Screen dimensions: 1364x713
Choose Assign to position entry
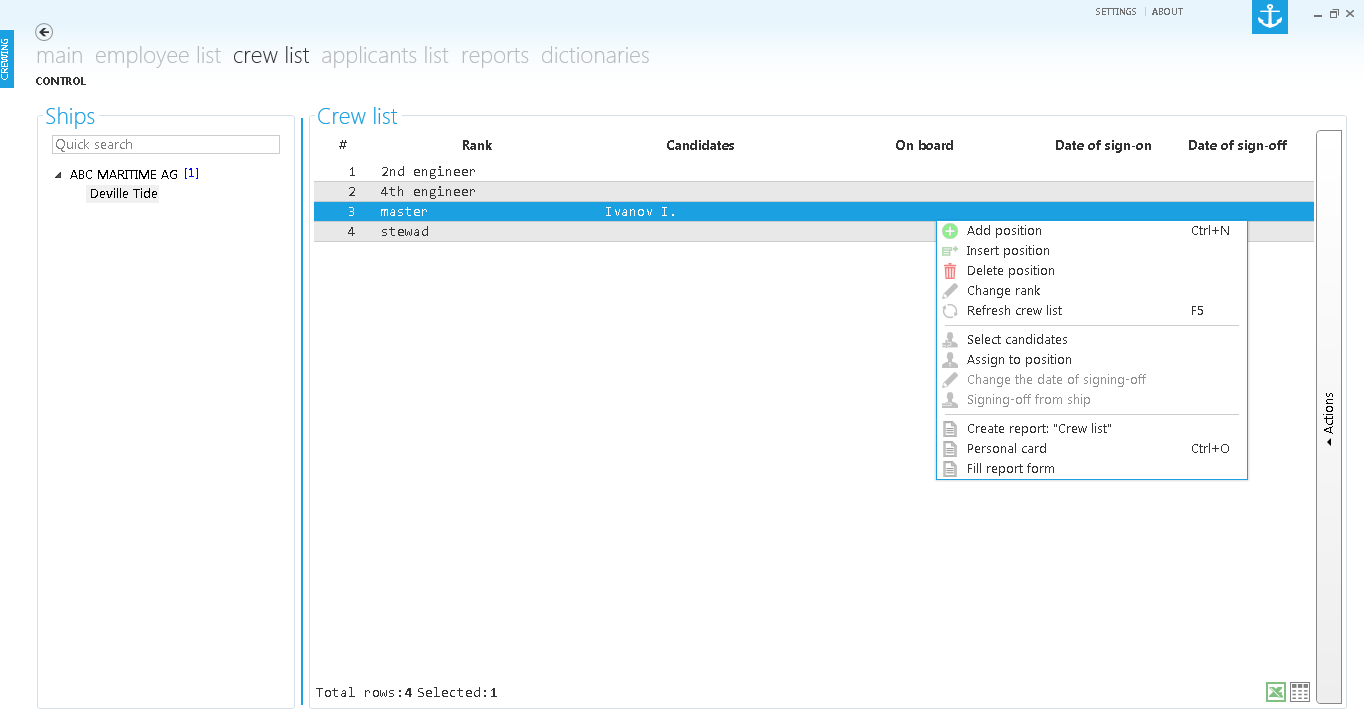pos(1092,360)
